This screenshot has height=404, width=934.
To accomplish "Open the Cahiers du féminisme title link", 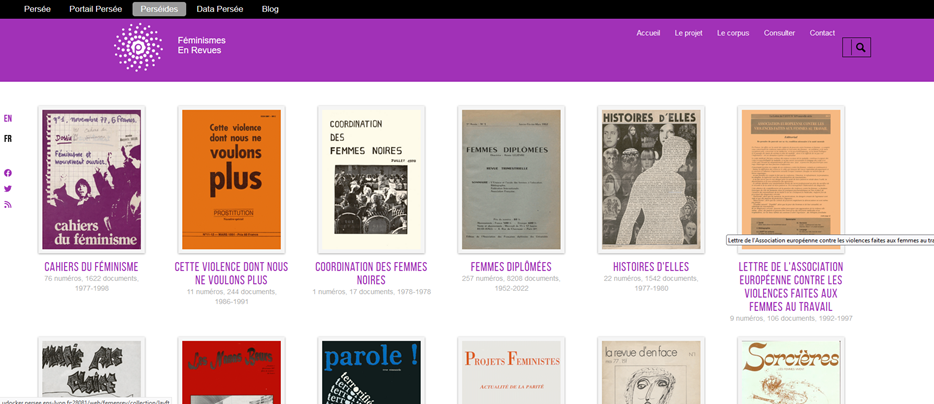I will [x=91, y=267].
